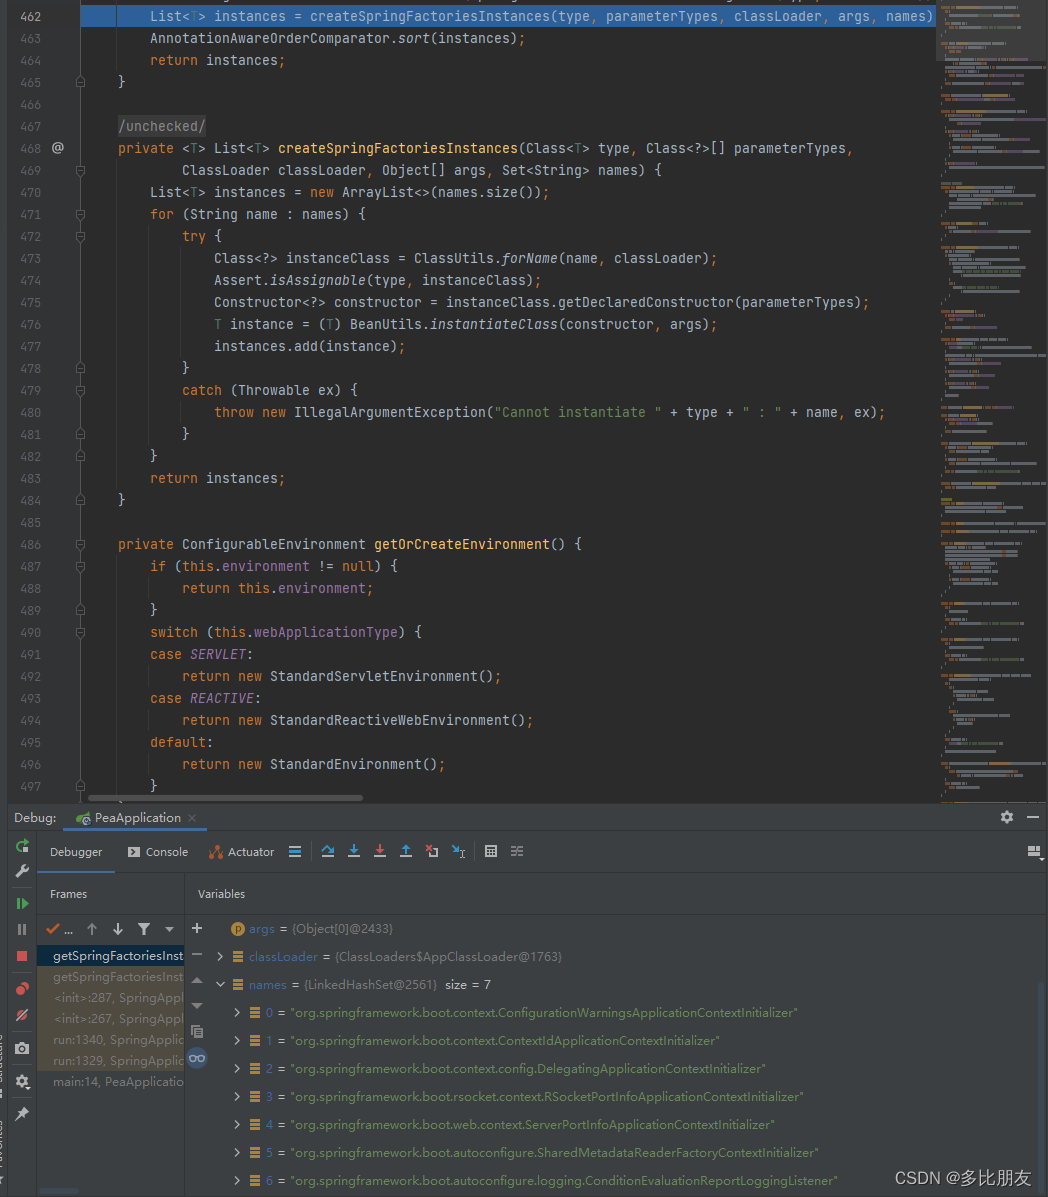Viewport: 1048px width, 1197px height.
Task: Open View Breakpoints dialog
Action: click(x=22, y=987)
